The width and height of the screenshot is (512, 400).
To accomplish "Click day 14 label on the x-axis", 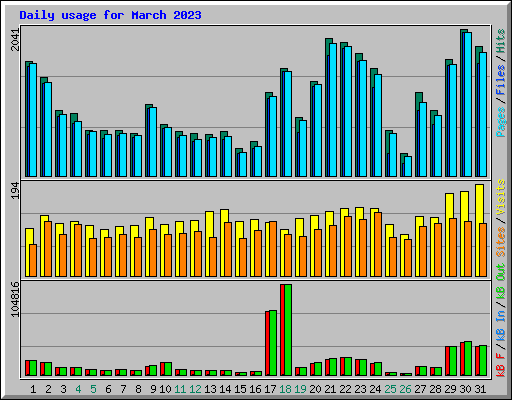I will (x=225, y=389).
